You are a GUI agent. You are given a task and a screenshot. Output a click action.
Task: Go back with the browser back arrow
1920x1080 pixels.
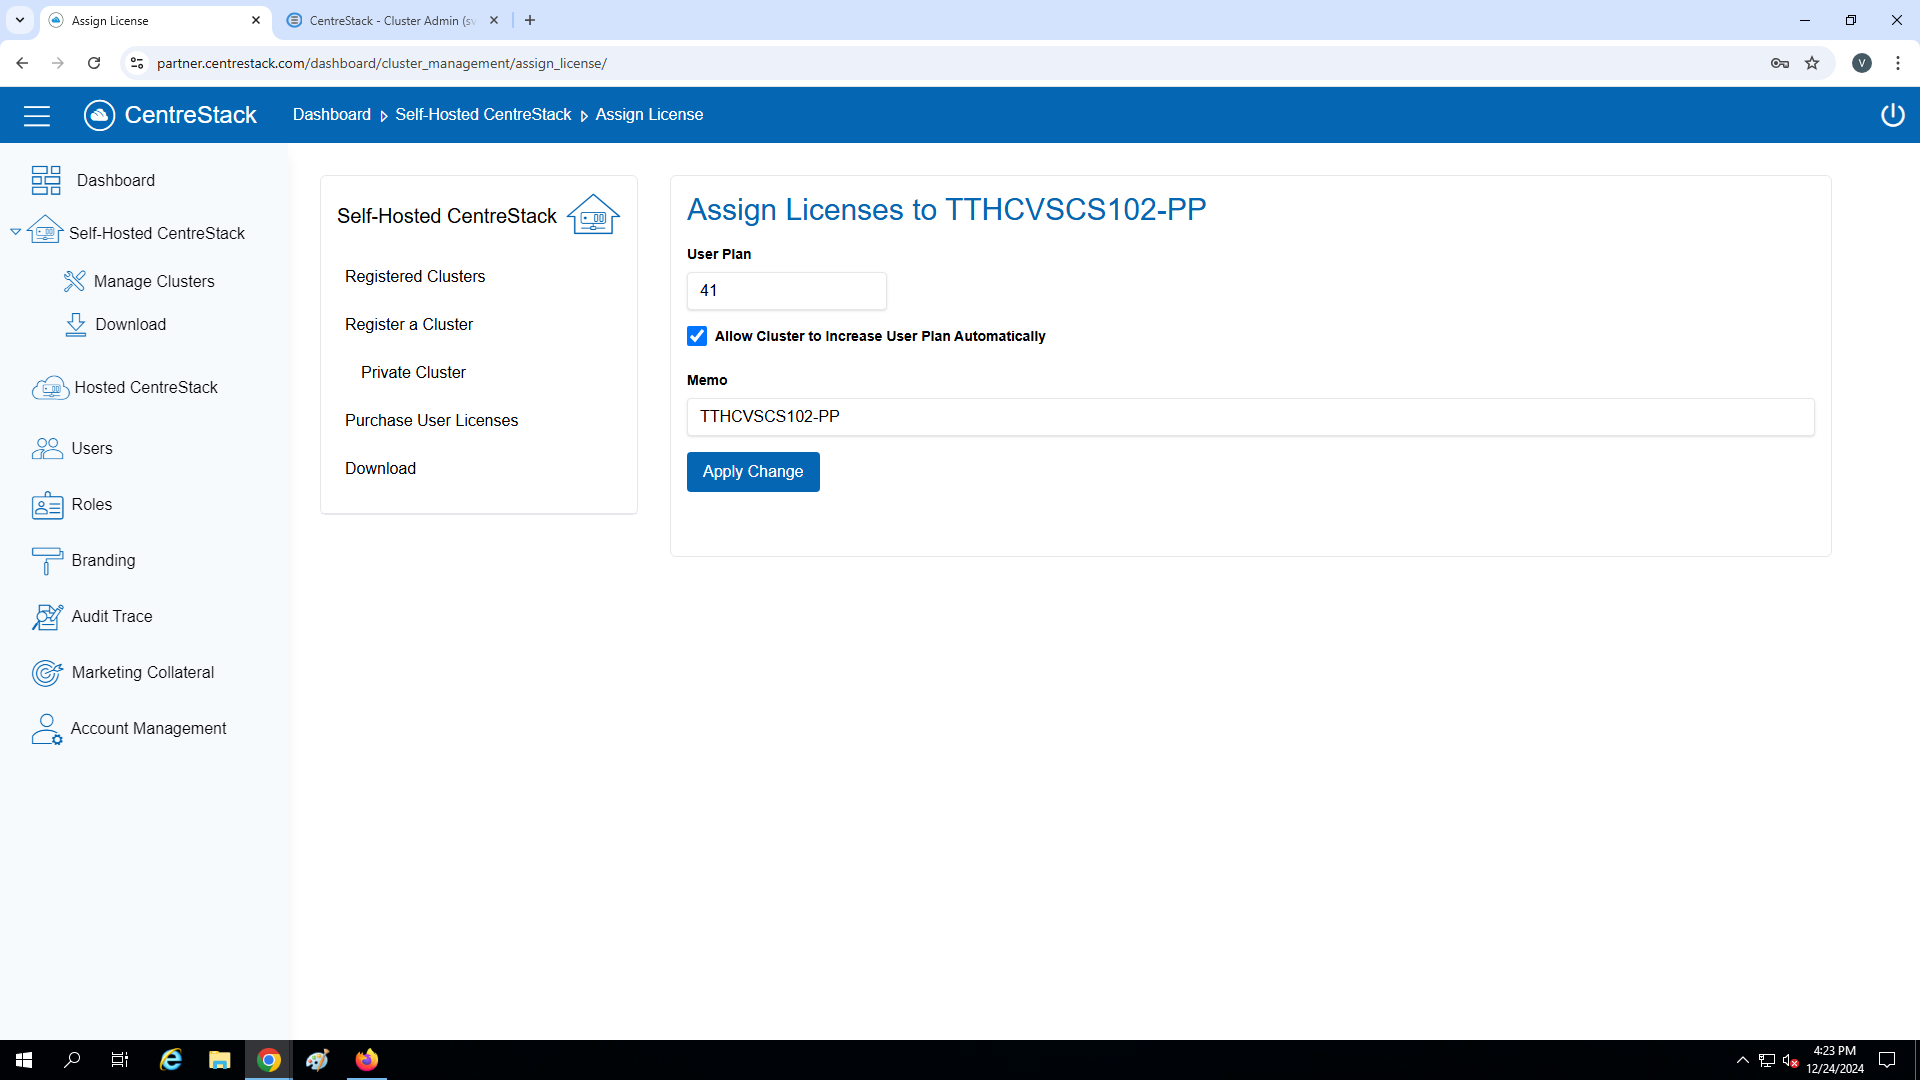tap(22, 63)
